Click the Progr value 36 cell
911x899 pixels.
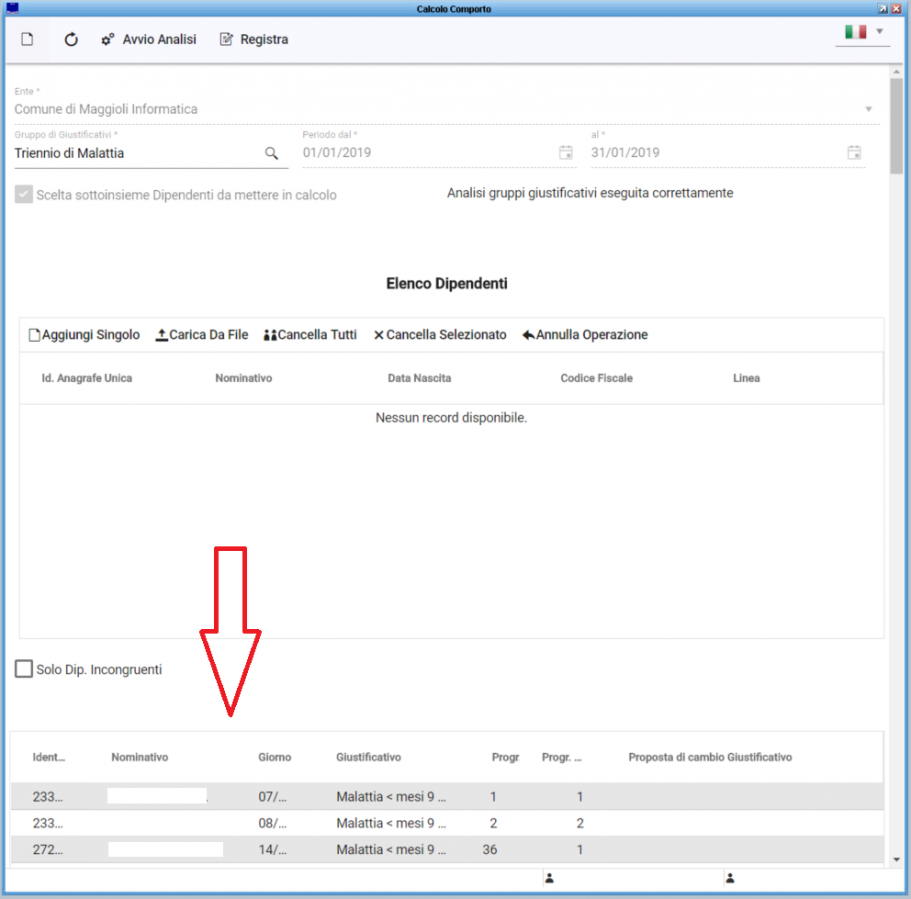point(490,850)
